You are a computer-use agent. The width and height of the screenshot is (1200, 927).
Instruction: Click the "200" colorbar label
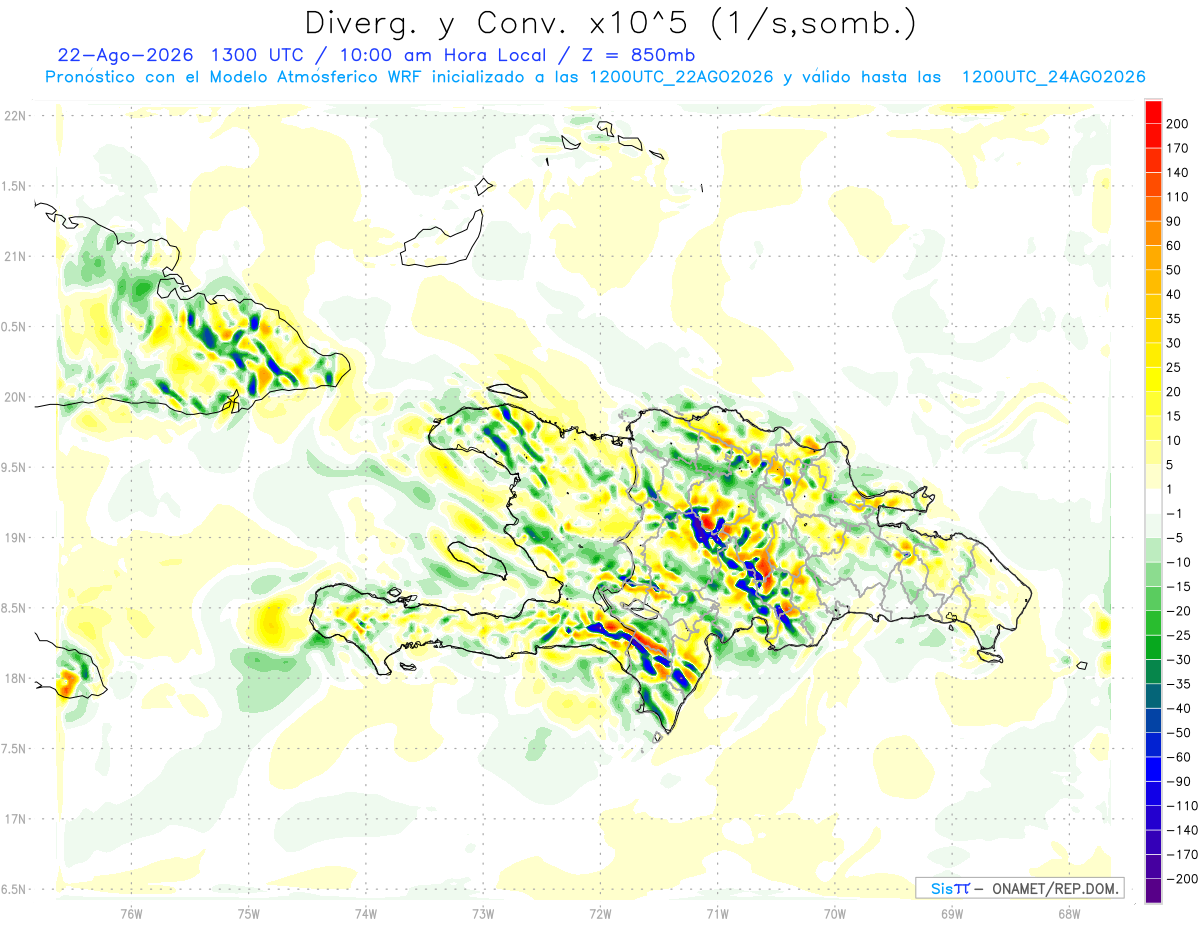click(x=1177, y=123)
